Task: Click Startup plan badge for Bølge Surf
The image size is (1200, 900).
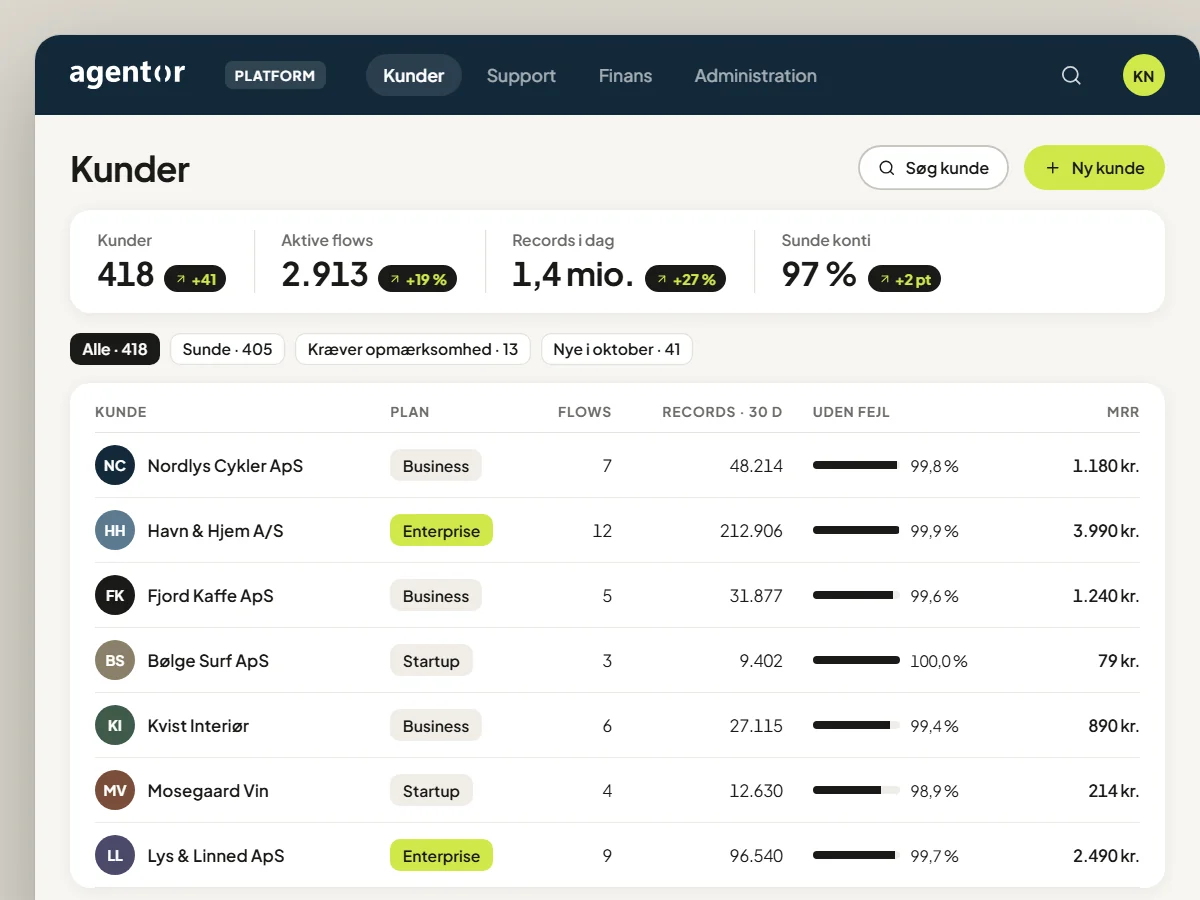Action: (431, 661)
